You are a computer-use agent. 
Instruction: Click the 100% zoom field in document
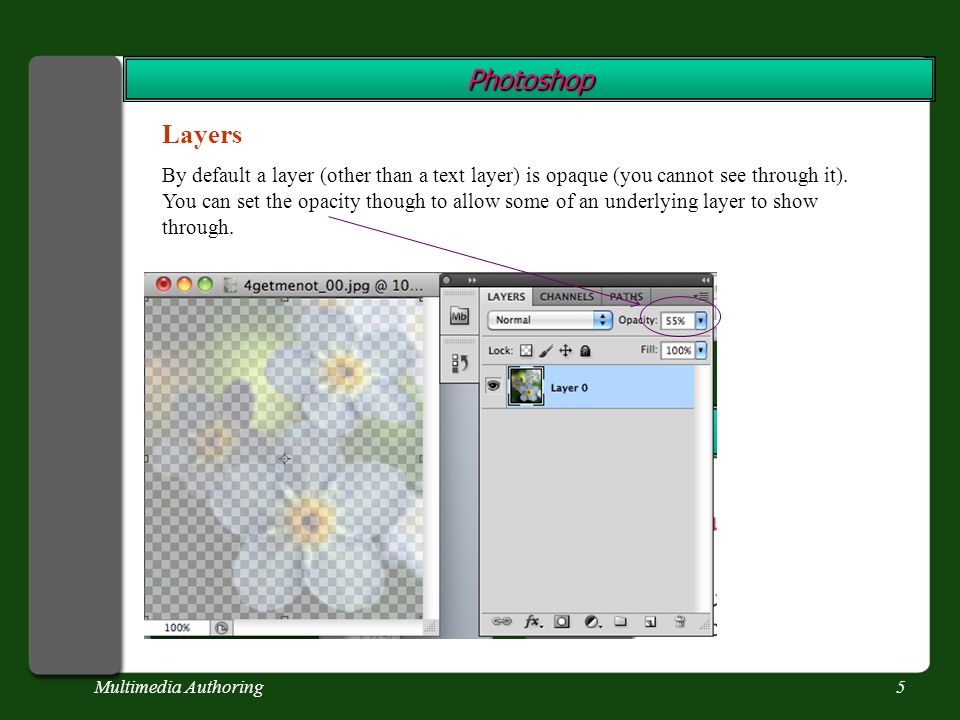pyautogui.click(x=177, y=628)
